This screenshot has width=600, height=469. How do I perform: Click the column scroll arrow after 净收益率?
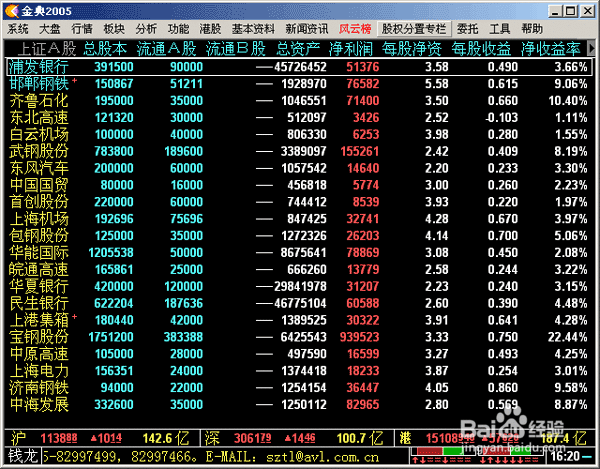(592, 48)
